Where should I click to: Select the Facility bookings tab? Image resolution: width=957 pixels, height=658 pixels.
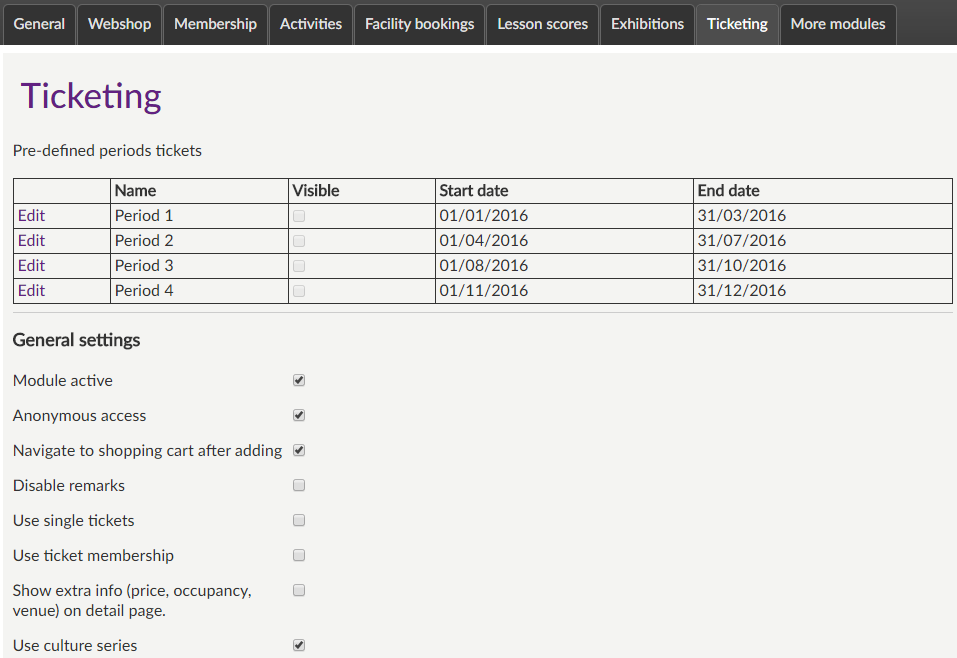(419, 24)
